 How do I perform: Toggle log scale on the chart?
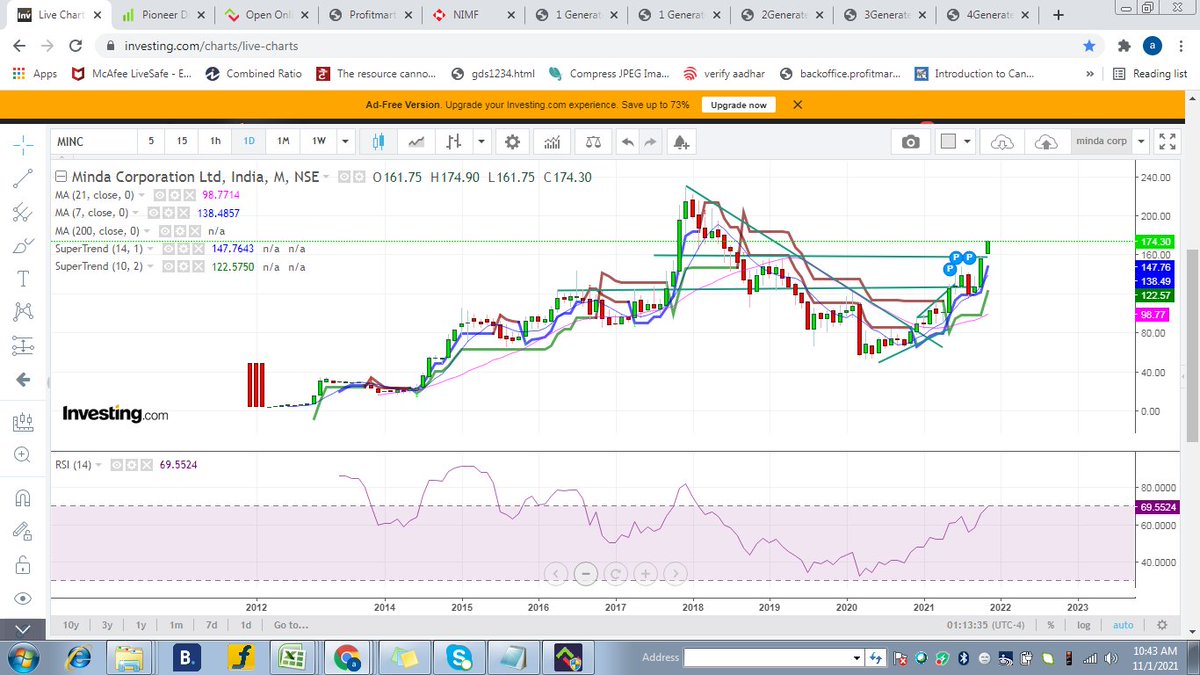[x=1083, y=625]
